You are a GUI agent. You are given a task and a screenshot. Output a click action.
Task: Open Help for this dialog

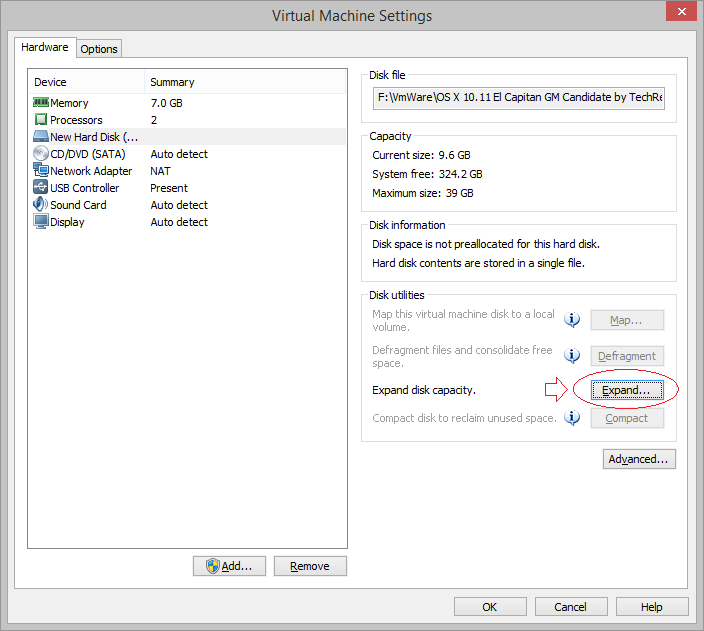coord(652,607)
